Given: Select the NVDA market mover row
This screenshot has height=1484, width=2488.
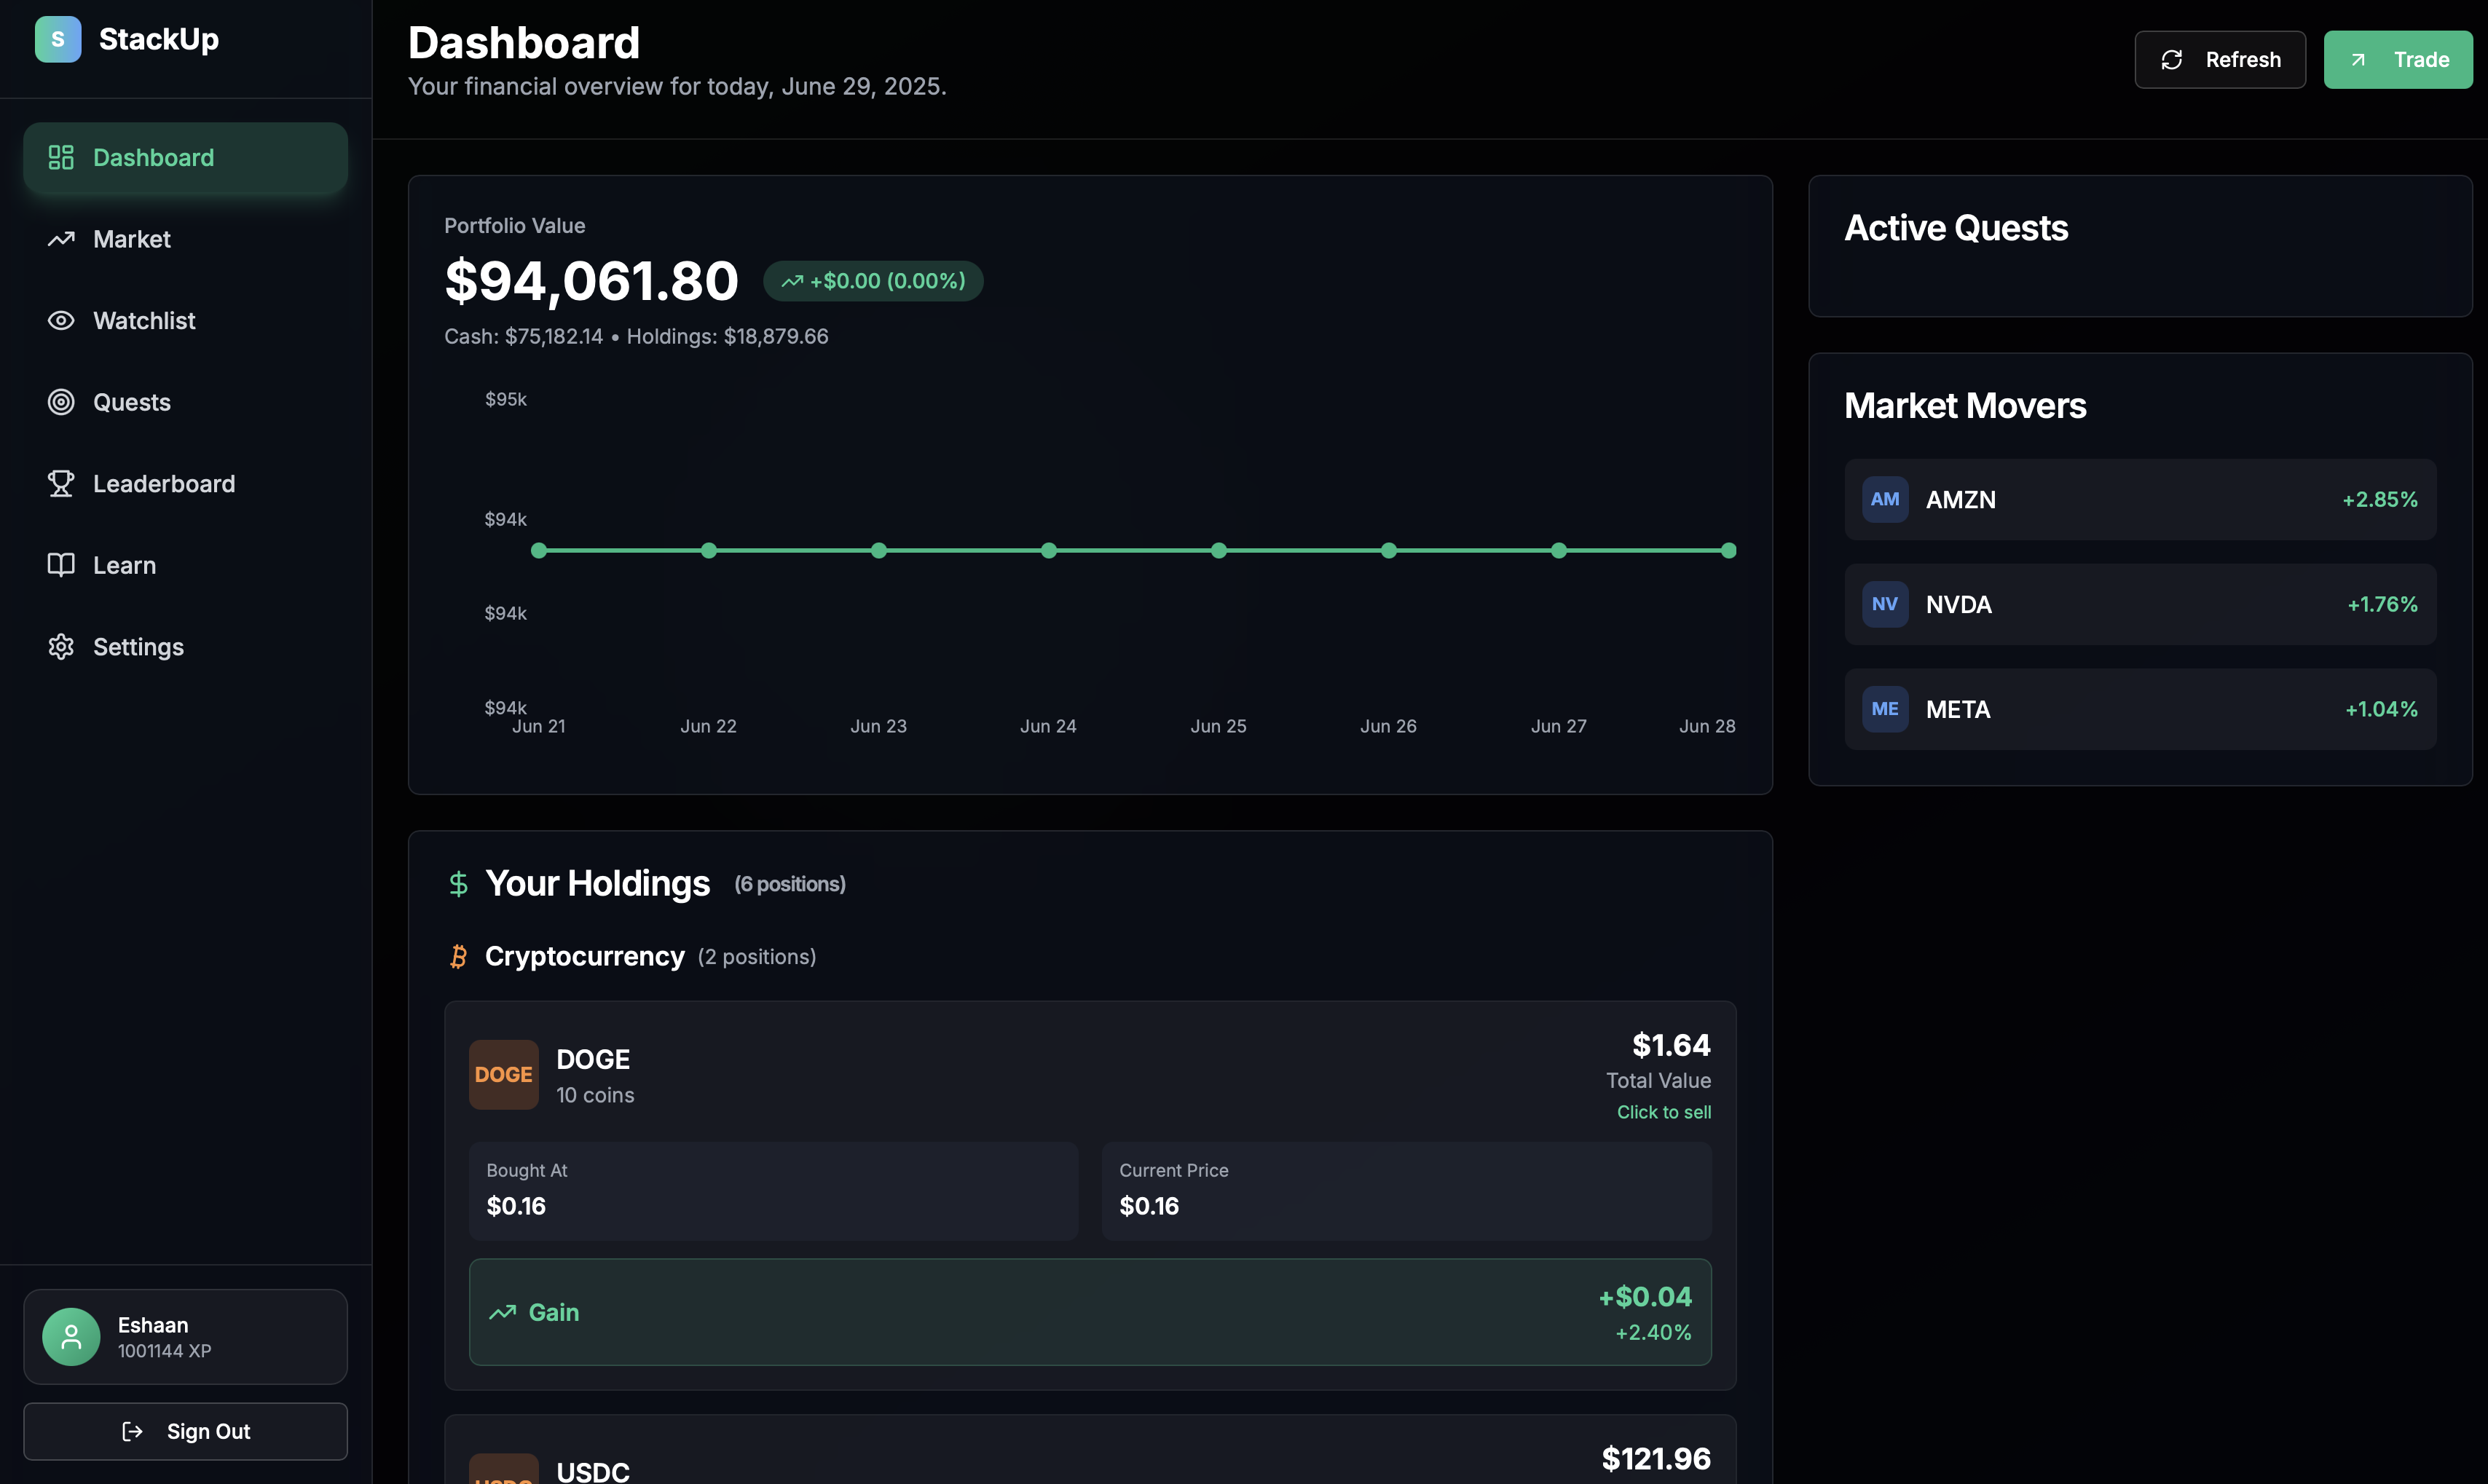Looking at the screenshot, I should [x=2139, y=604].
